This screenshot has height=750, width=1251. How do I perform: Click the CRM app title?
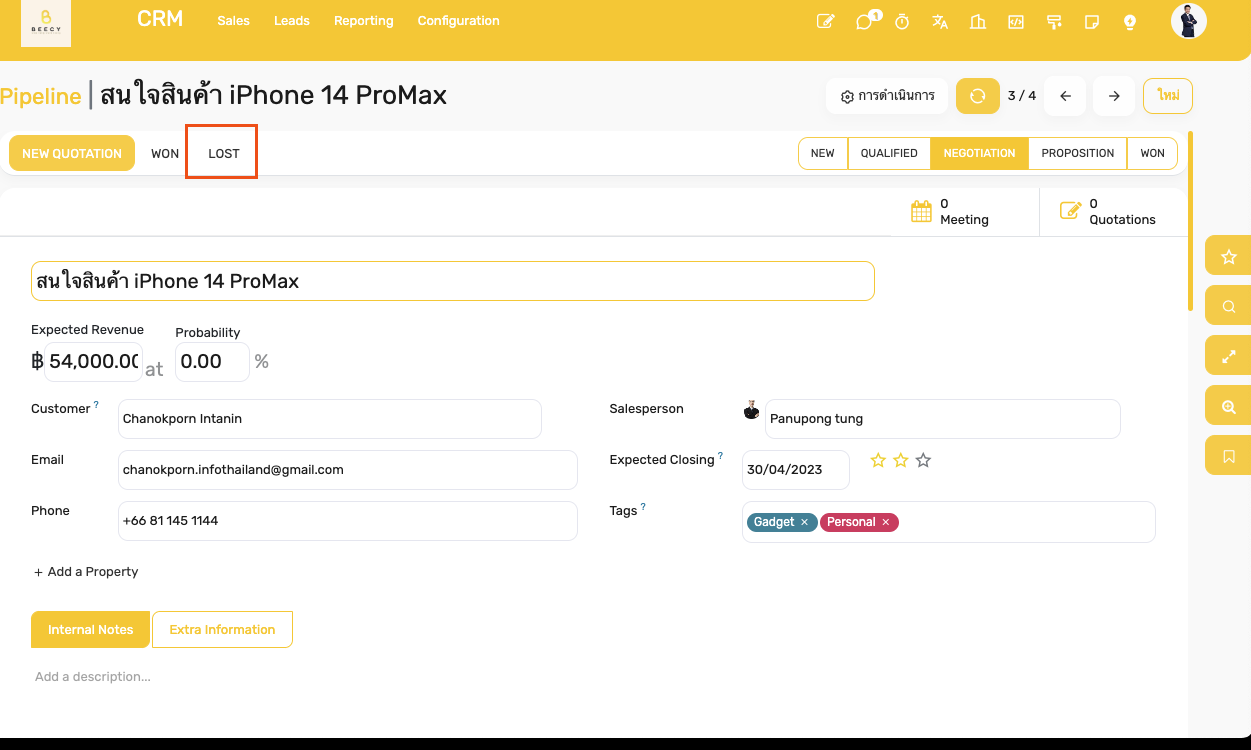160,19
